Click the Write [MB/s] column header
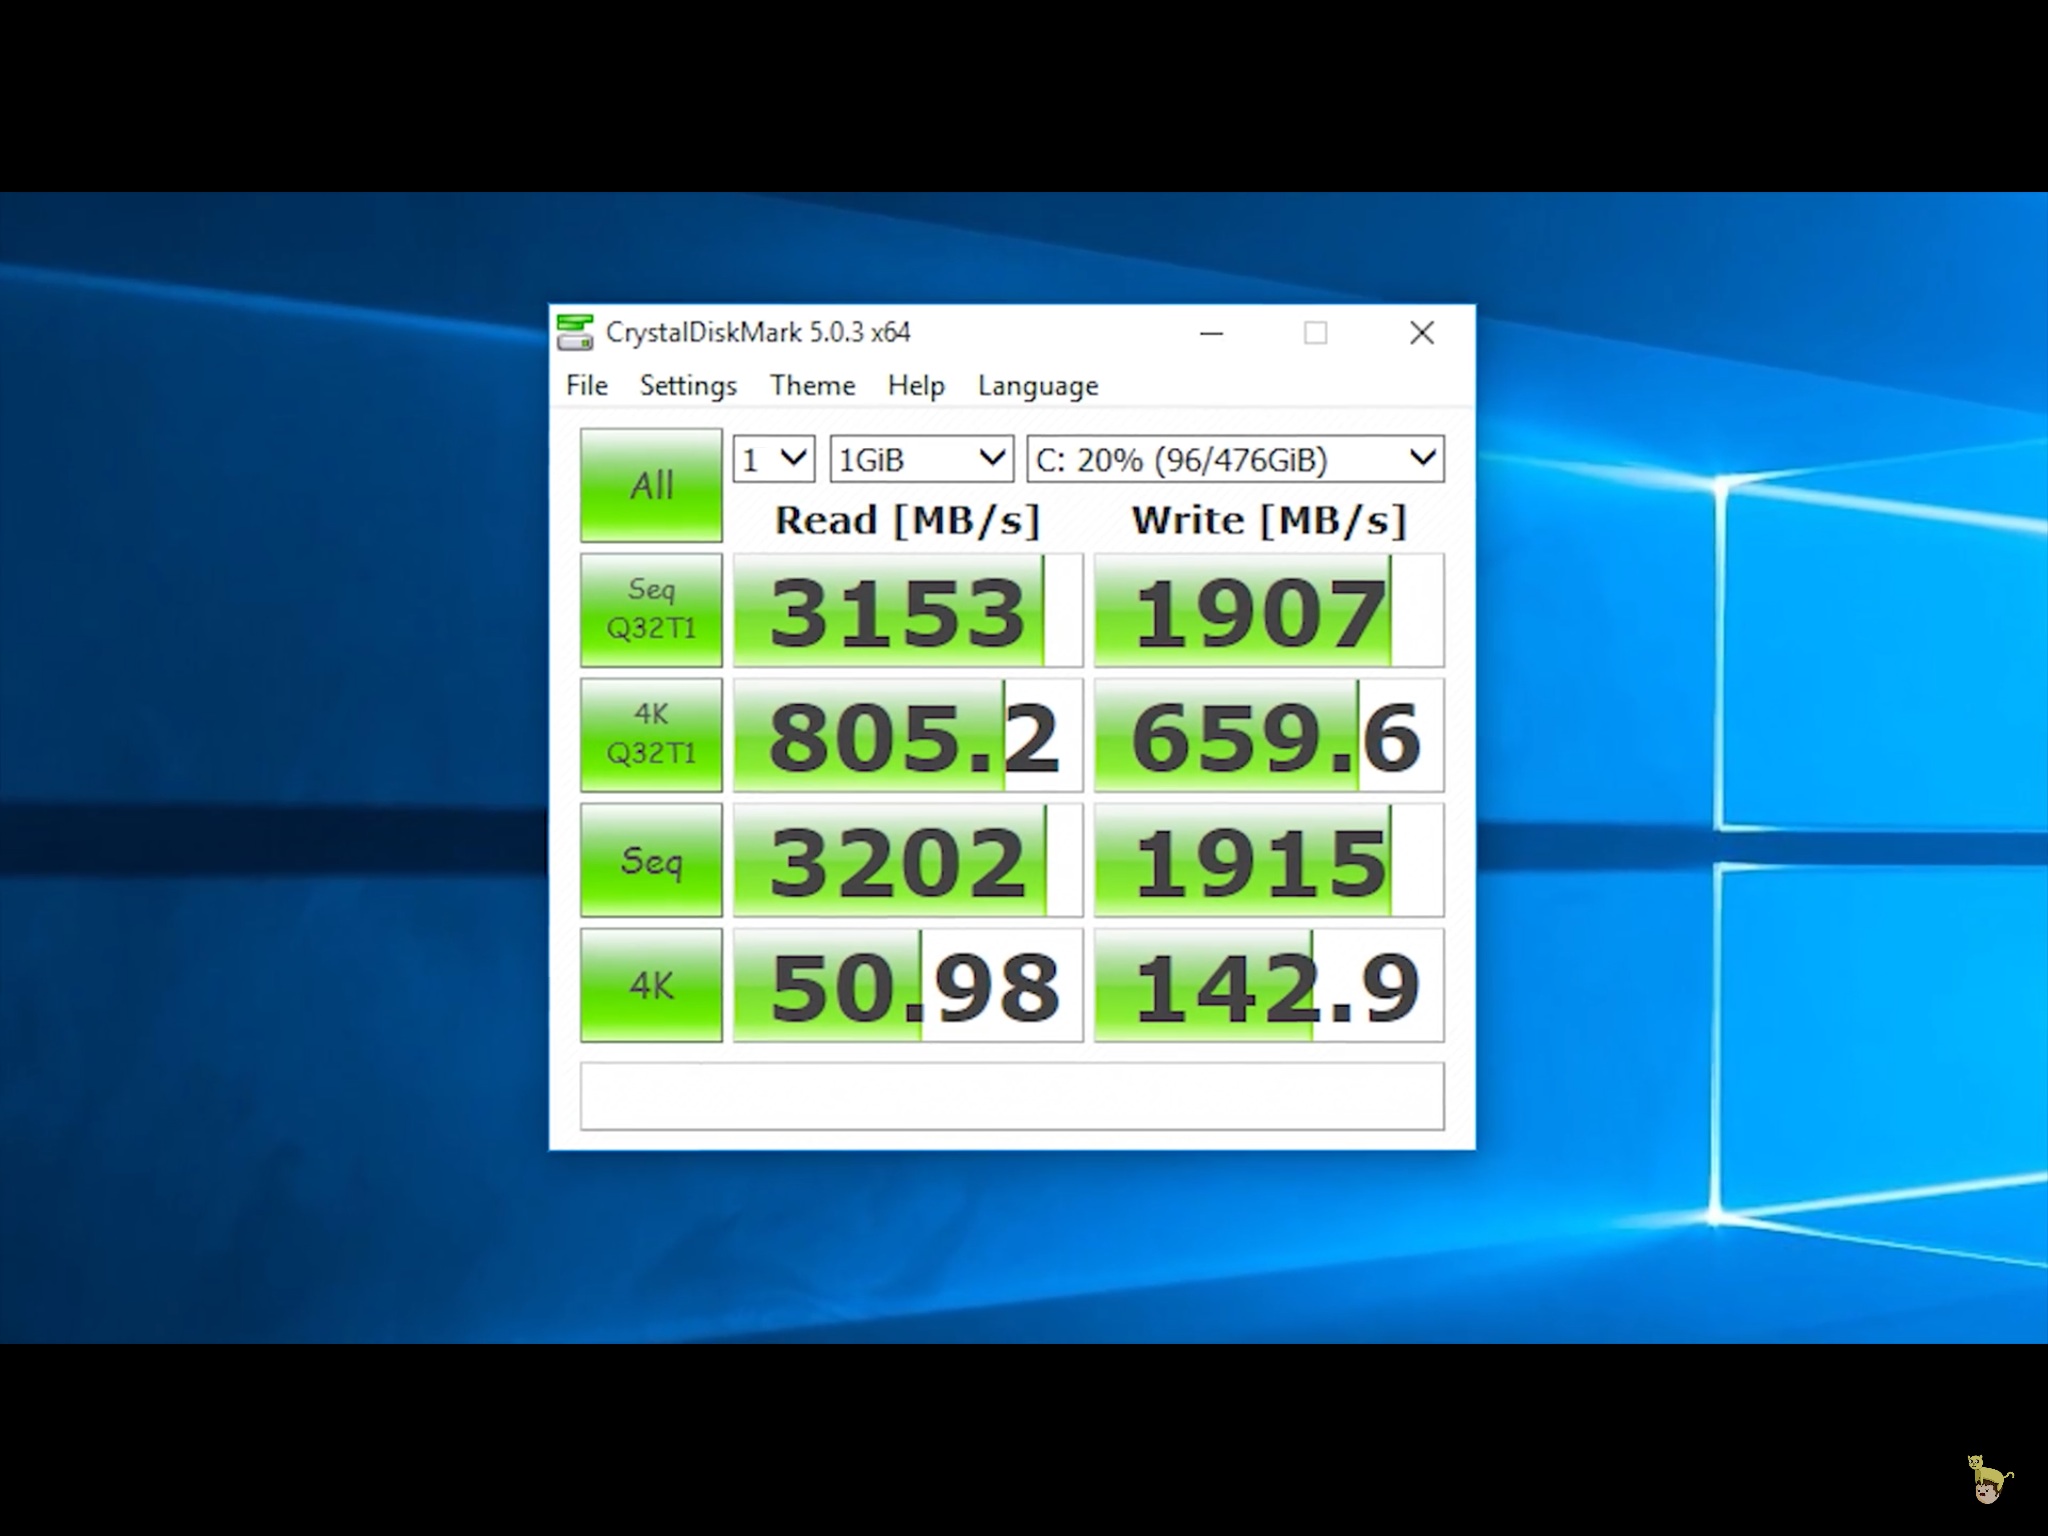This screenshot has height=1536, width=2048. coord(1269,520)
